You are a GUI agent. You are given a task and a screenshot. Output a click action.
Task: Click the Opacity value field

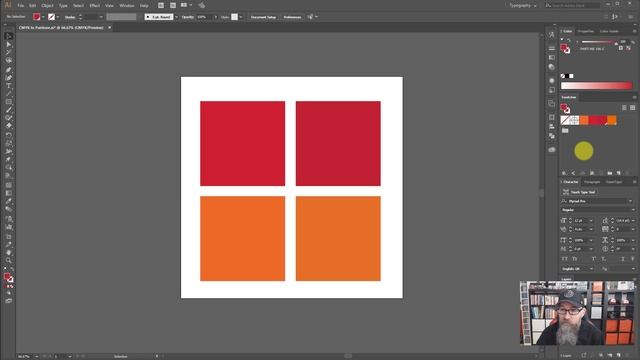[x=204, y=17]
